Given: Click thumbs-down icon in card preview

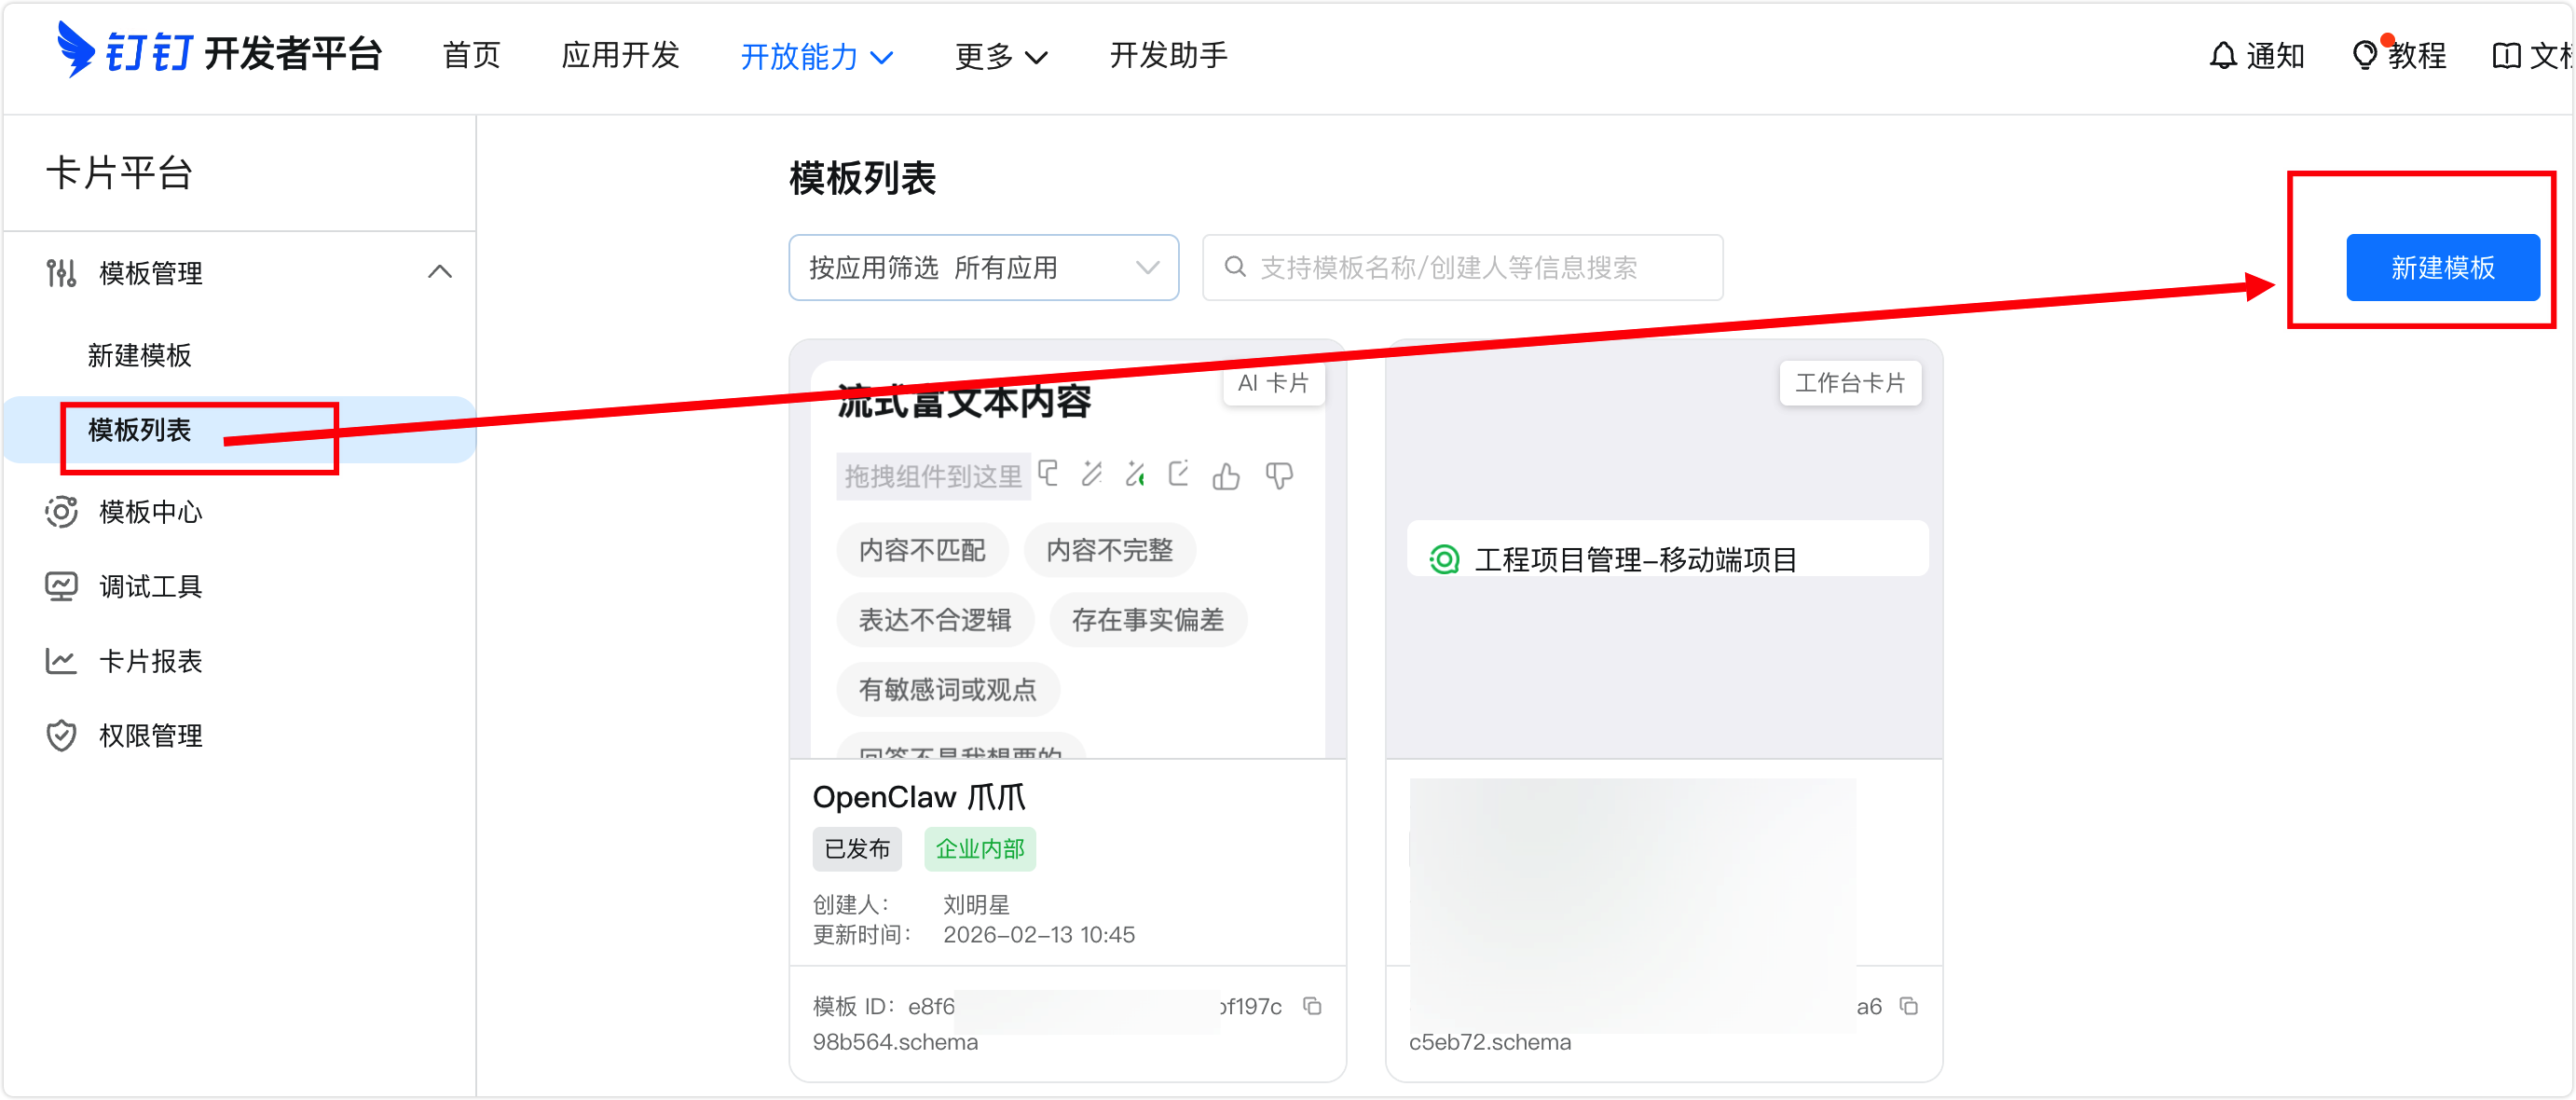Looking at the screenshot, I should (x=1279, y=476).
